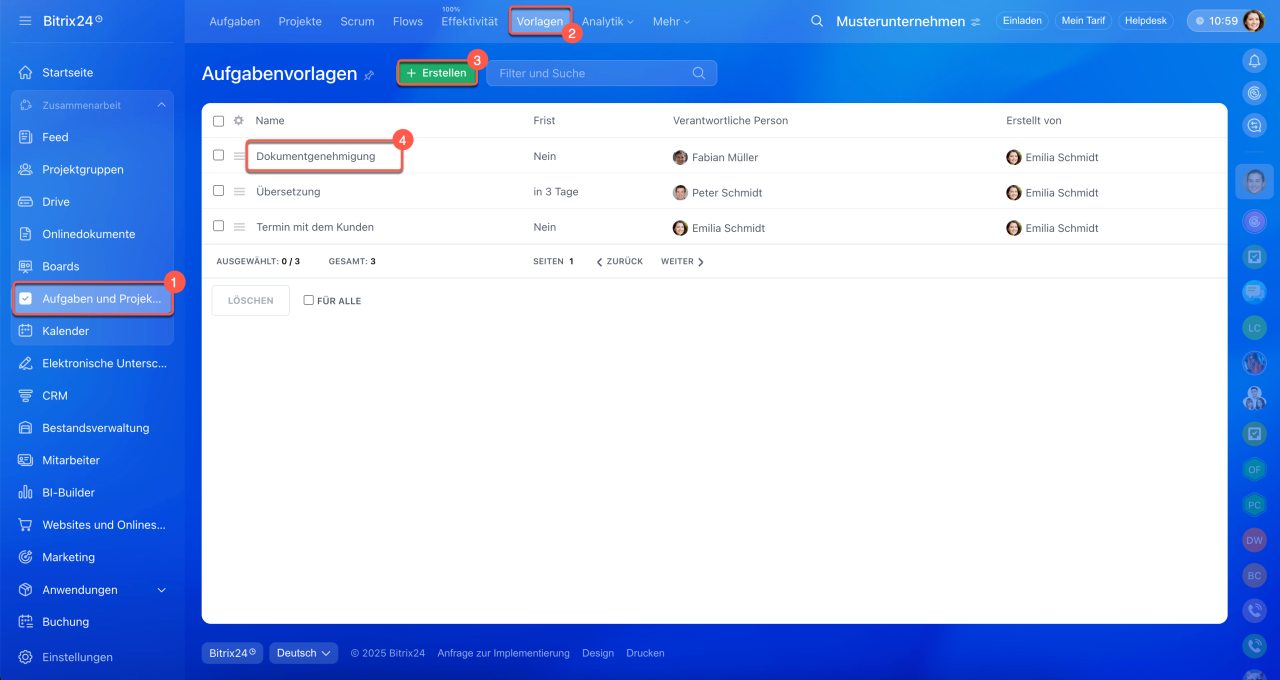Click the Drive sidebar icon
The image size is (1280, 680).
click(26, 202)
